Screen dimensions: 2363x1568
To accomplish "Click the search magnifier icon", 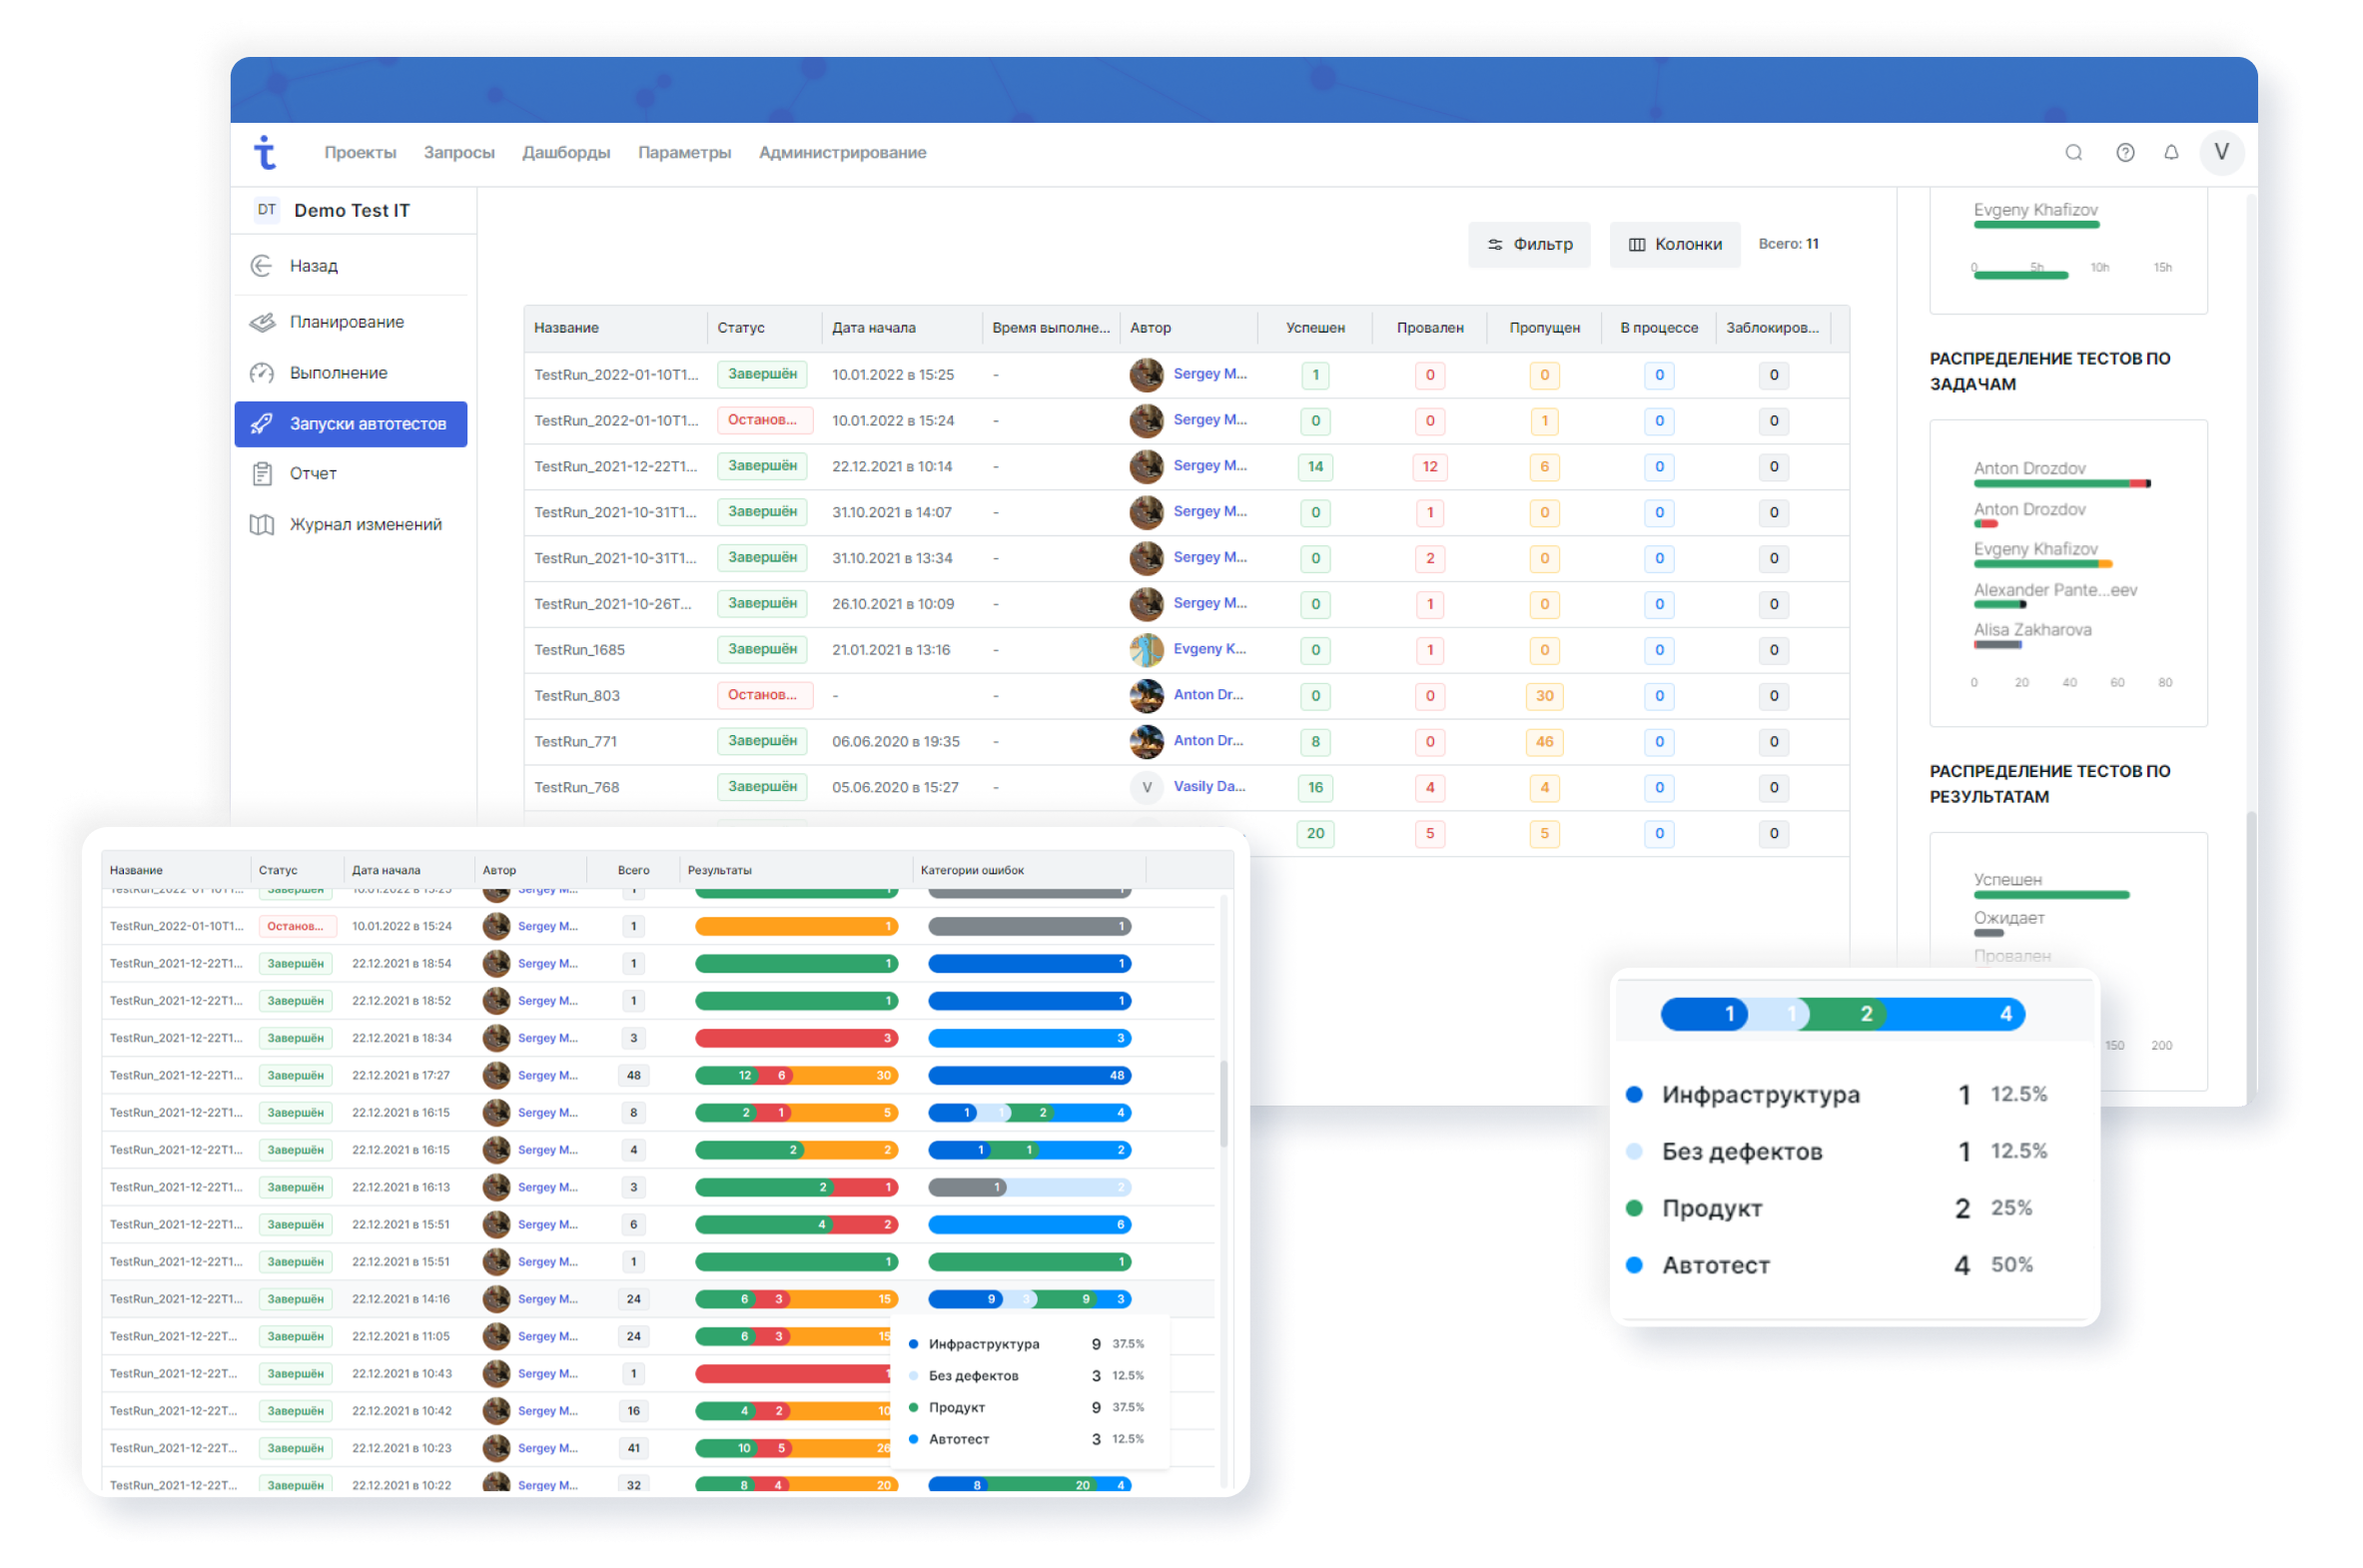I will 2073,152.
